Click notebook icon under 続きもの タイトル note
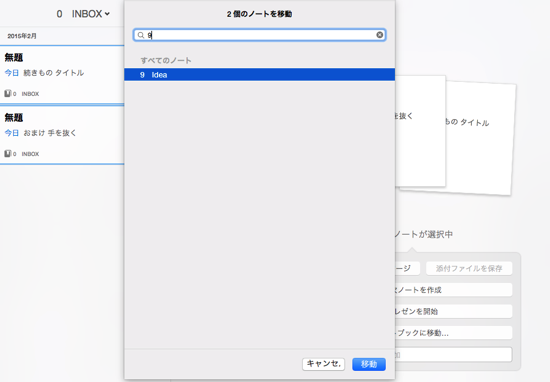 click(x=7, y=94)
